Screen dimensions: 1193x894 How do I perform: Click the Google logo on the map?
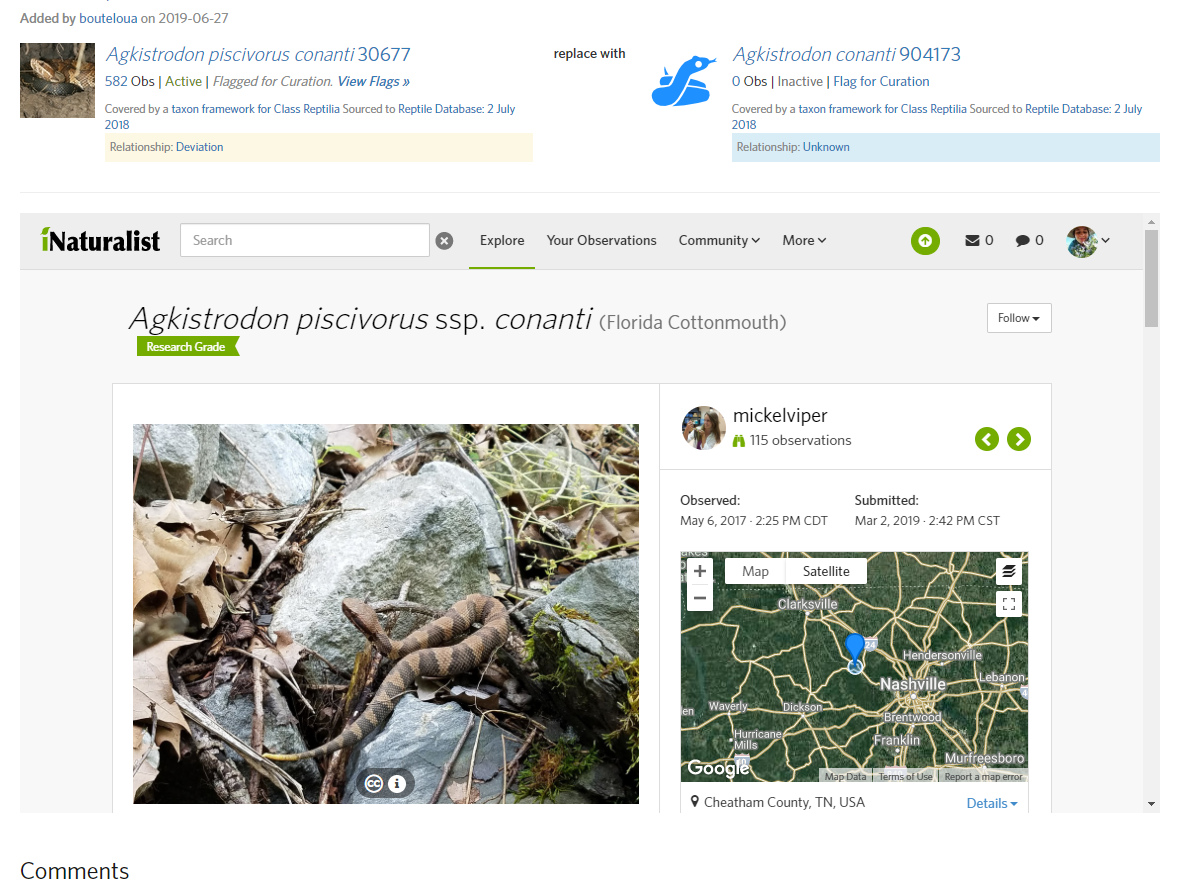pyautogui.click(x=718, y=768)
